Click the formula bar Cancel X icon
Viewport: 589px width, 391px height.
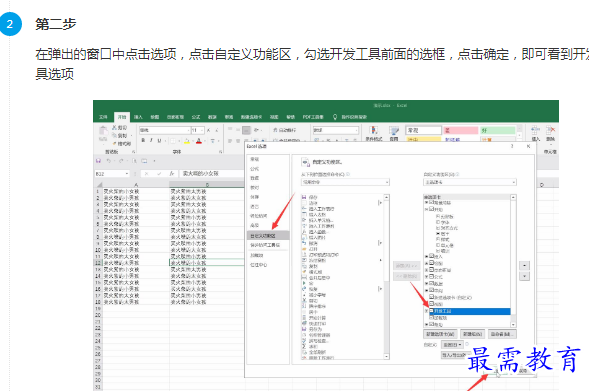click(146, 174)
